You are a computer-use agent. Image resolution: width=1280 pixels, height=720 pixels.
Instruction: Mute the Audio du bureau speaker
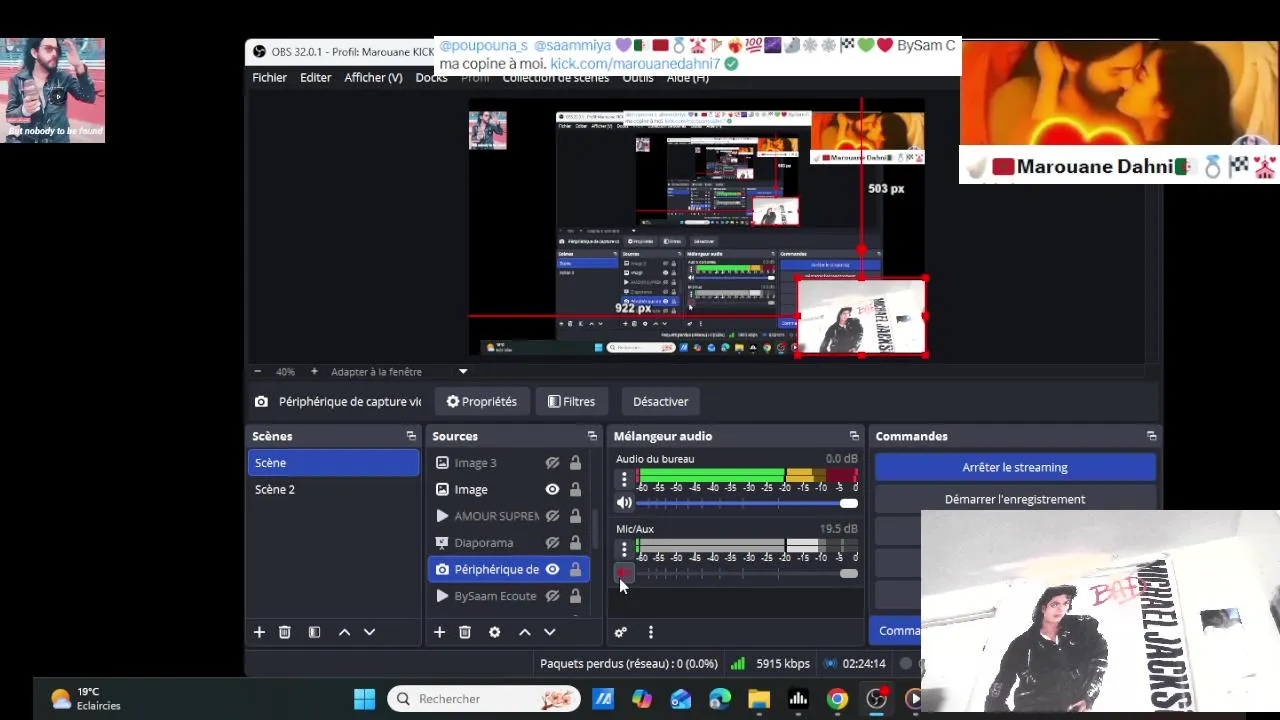[624, 503]
